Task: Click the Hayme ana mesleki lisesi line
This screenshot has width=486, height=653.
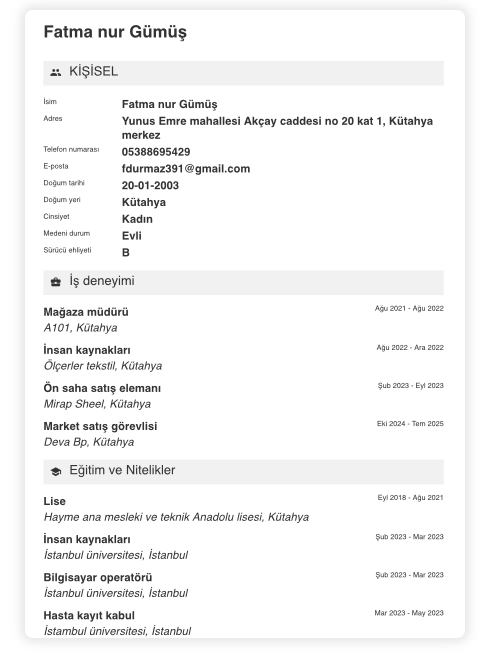Action: (176, 517)
